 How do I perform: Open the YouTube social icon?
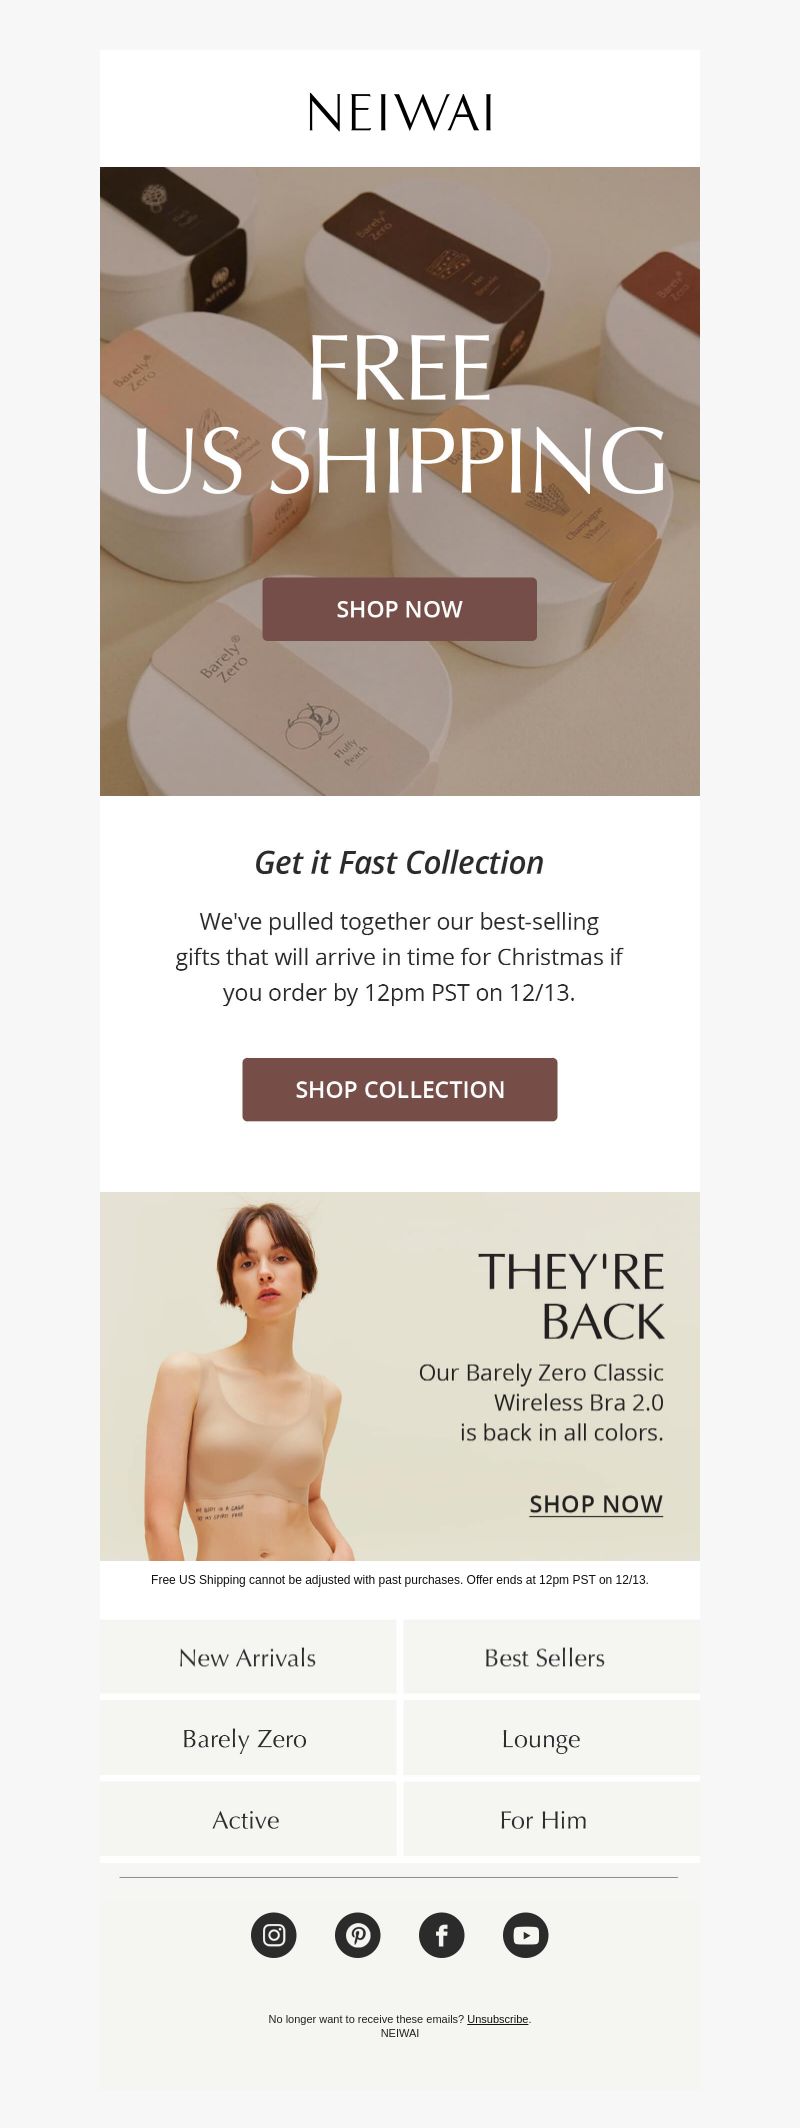(x=526, y=1934)
